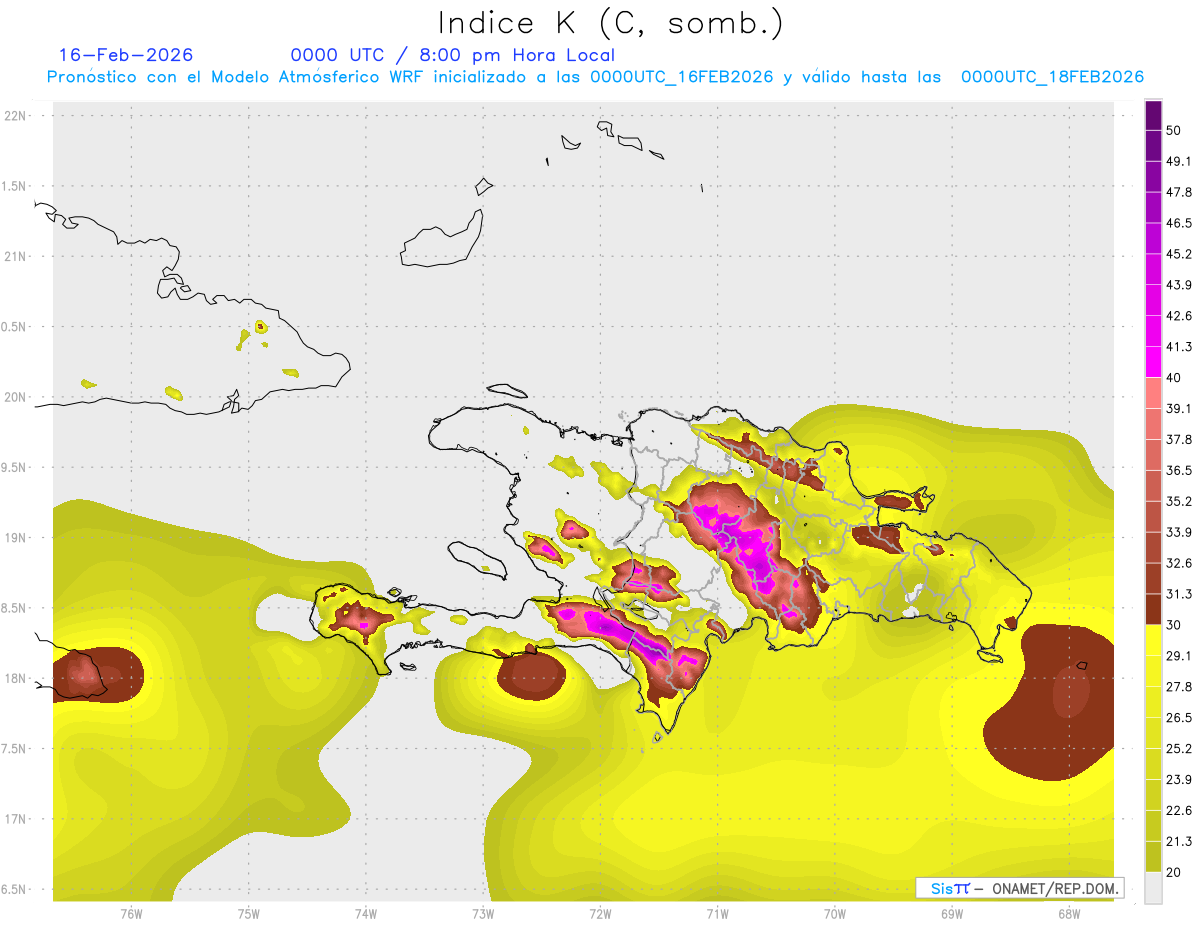1200x927 pixels.
Task: Click "0000 UTC / 8:00 pm Hora Local"
Action: 453,55
